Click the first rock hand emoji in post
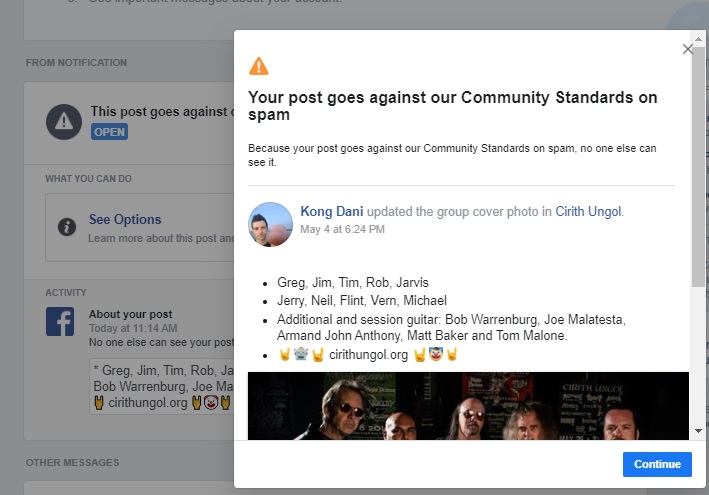Image resolution: width=709 pixels, height=495 pixels. 284,354
